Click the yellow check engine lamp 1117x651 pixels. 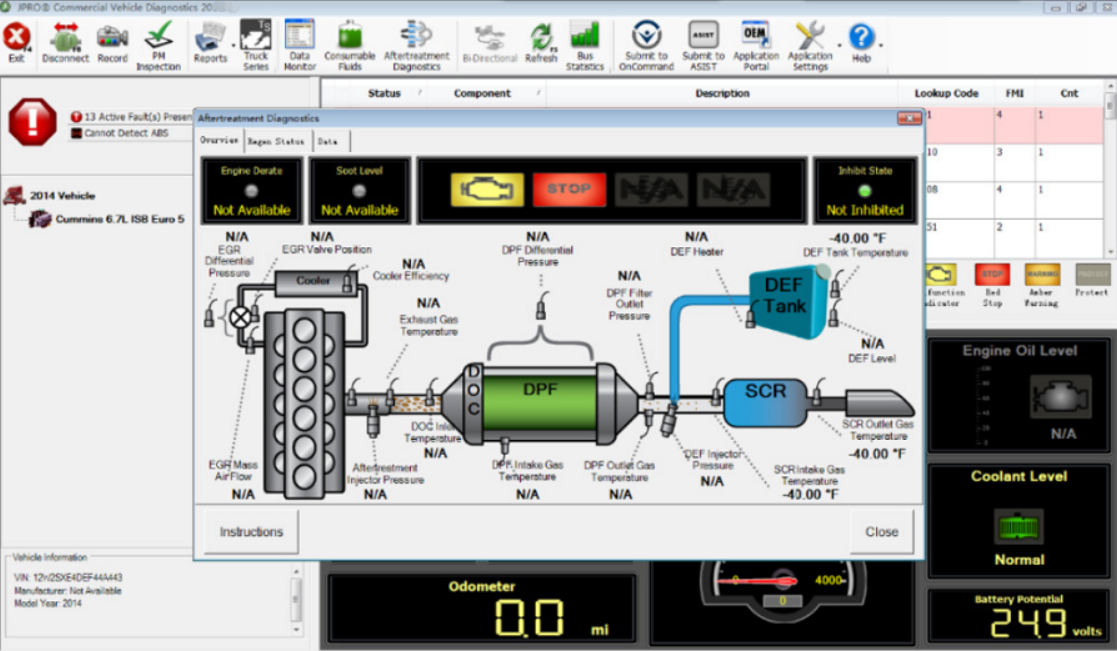[488, 189]
